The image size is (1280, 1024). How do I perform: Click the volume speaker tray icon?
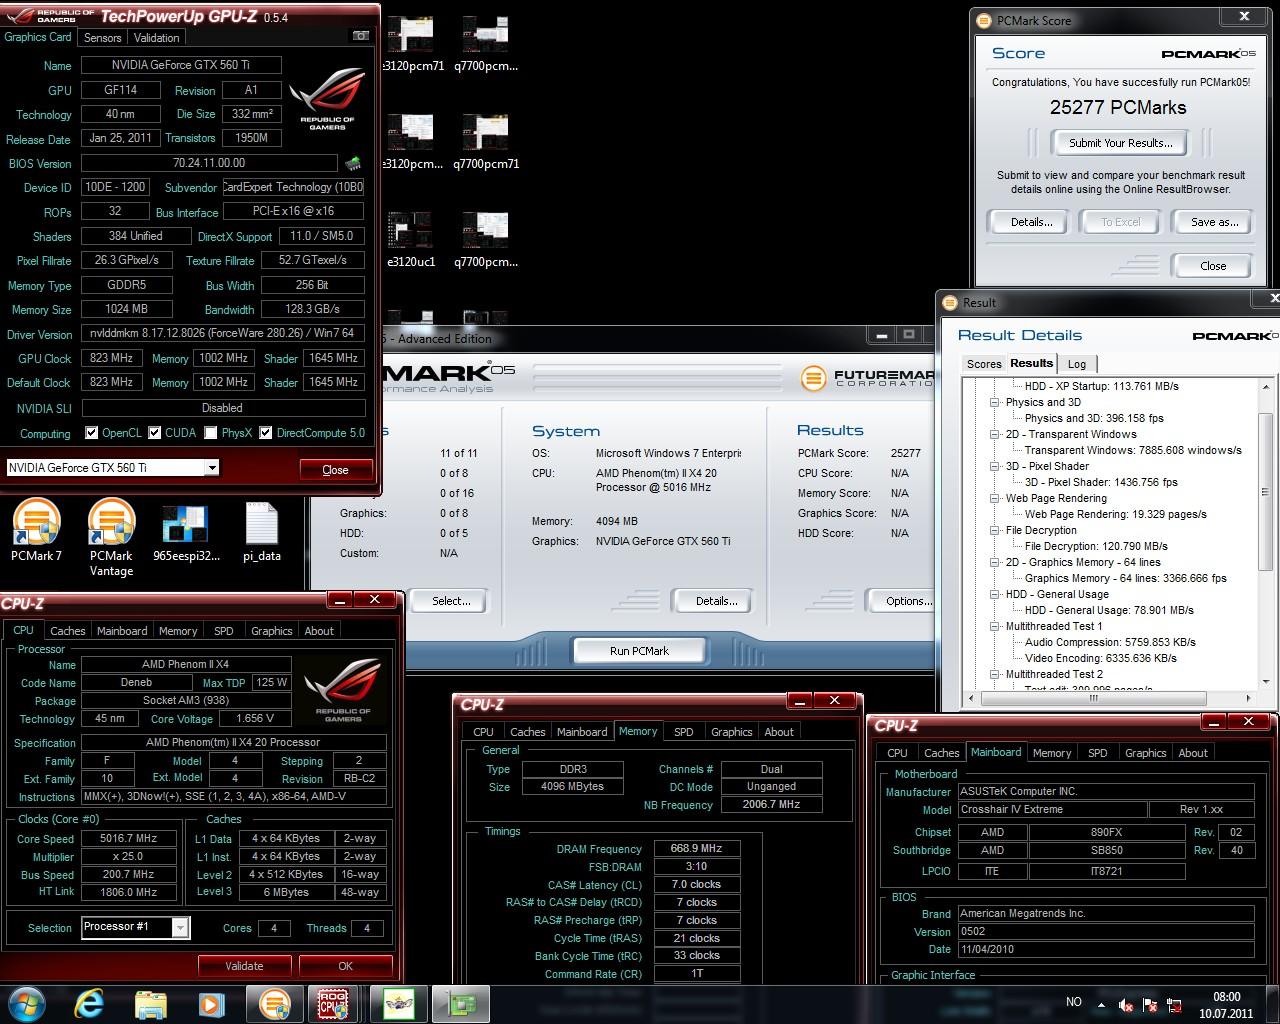tap(1125, 1005)
